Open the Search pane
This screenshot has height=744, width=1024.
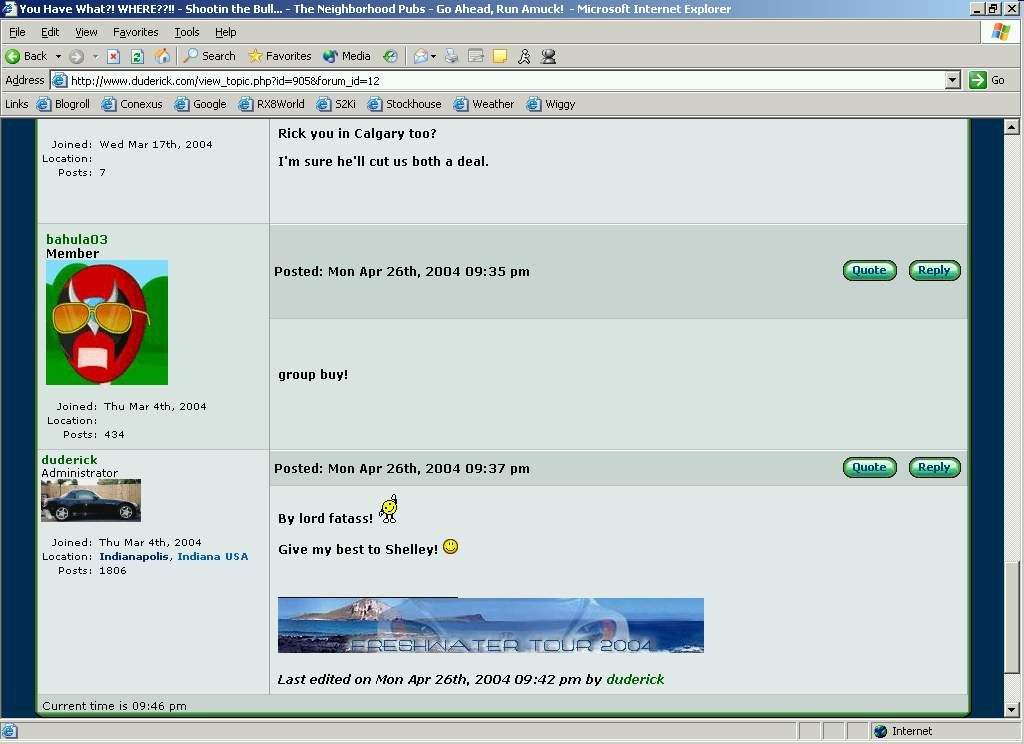point(209,56)
